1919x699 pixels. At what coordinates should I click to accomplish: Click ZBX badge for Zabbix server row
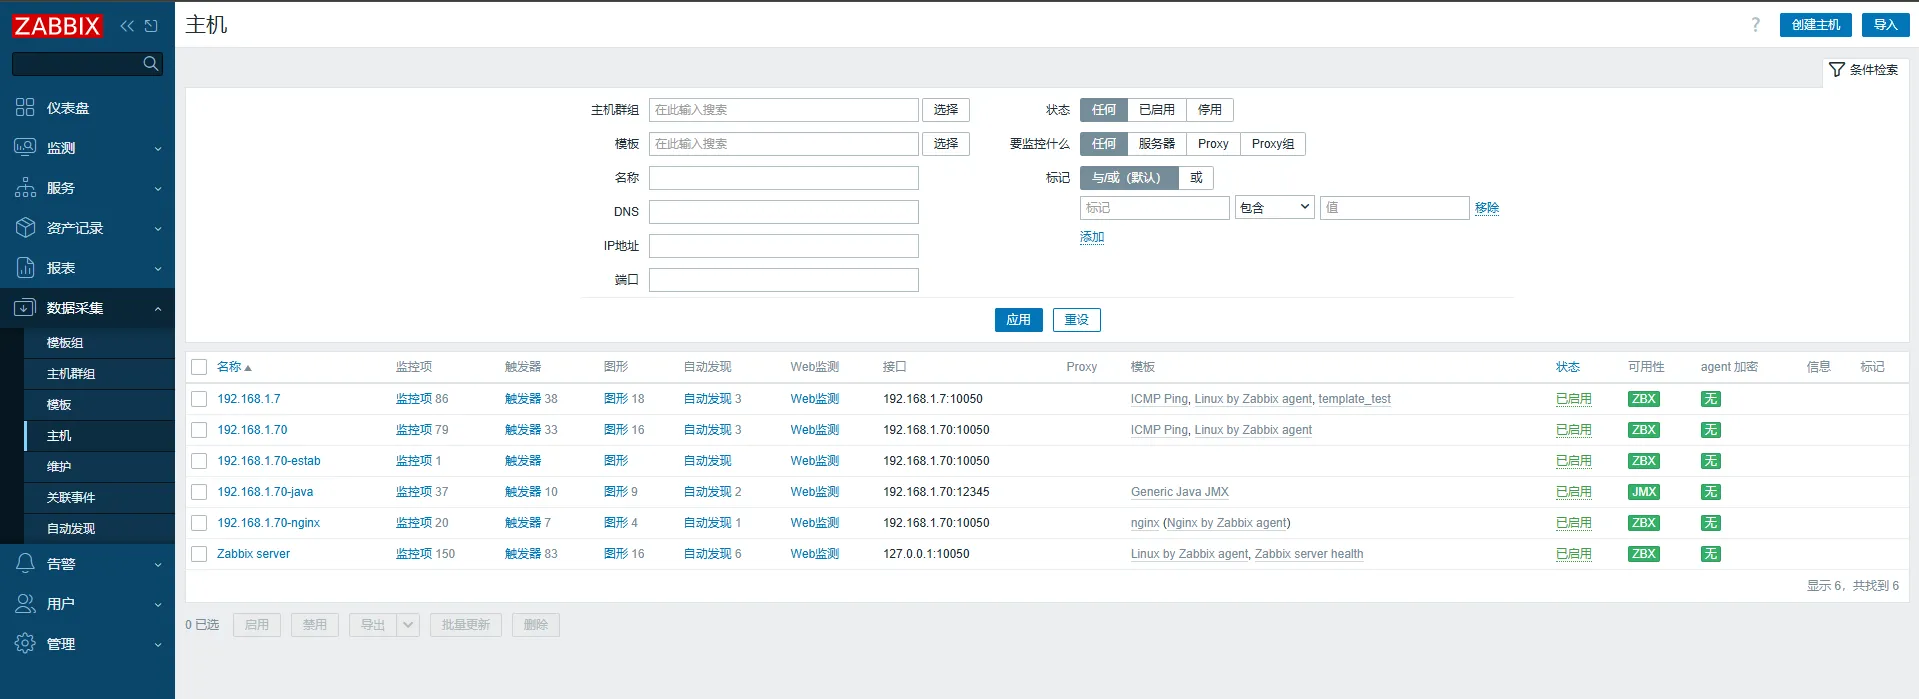coord(1643,554)
